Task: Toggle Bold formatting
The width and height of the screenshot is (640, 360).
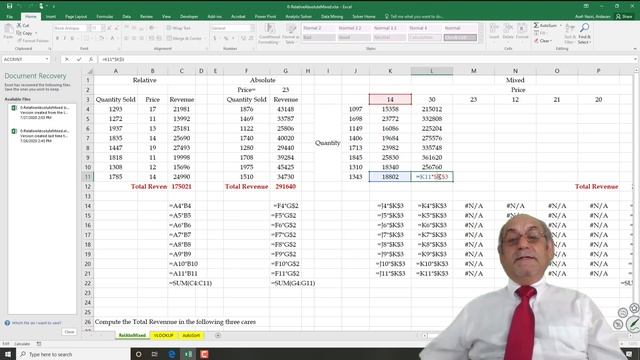Action: click(57, 38)
